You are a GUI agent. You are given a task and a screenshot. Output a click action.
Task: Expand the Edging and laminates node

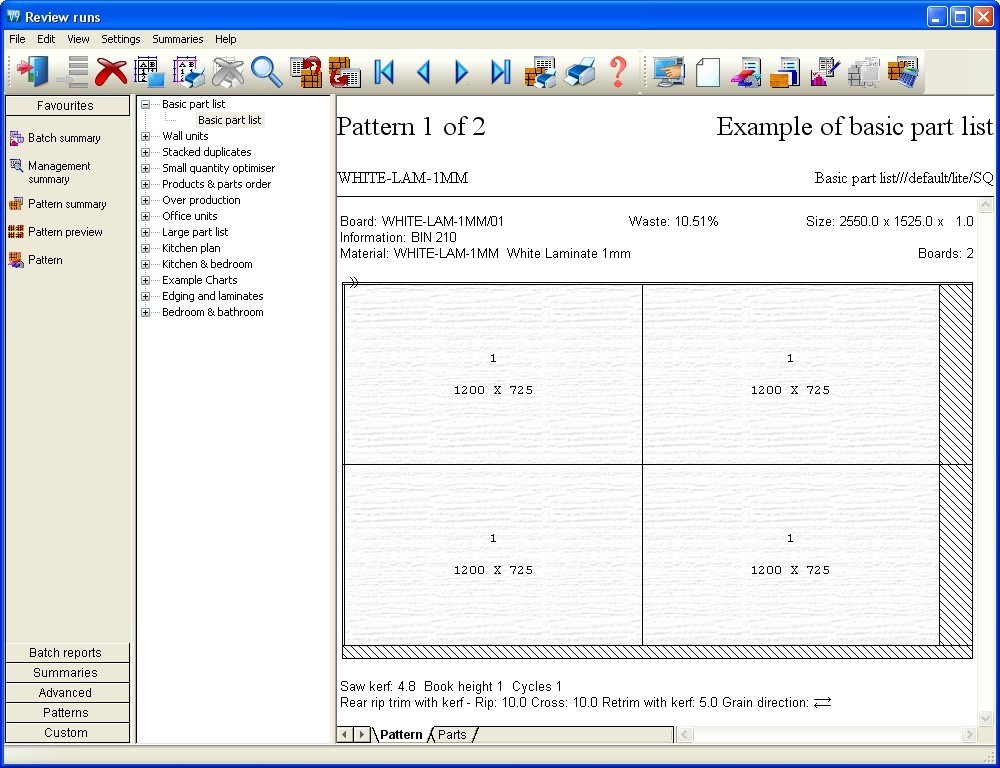click(x=145, y=296)
